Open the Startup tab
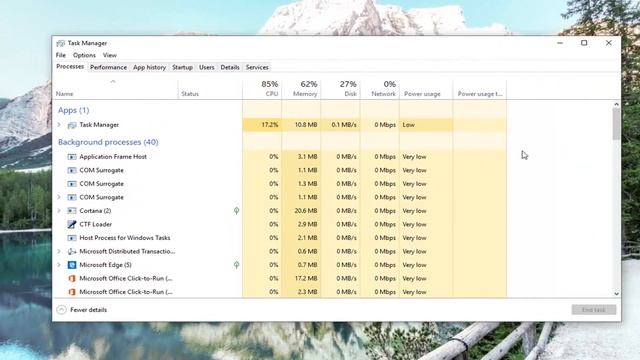This screenshot has width=640, height=360. 182,67
